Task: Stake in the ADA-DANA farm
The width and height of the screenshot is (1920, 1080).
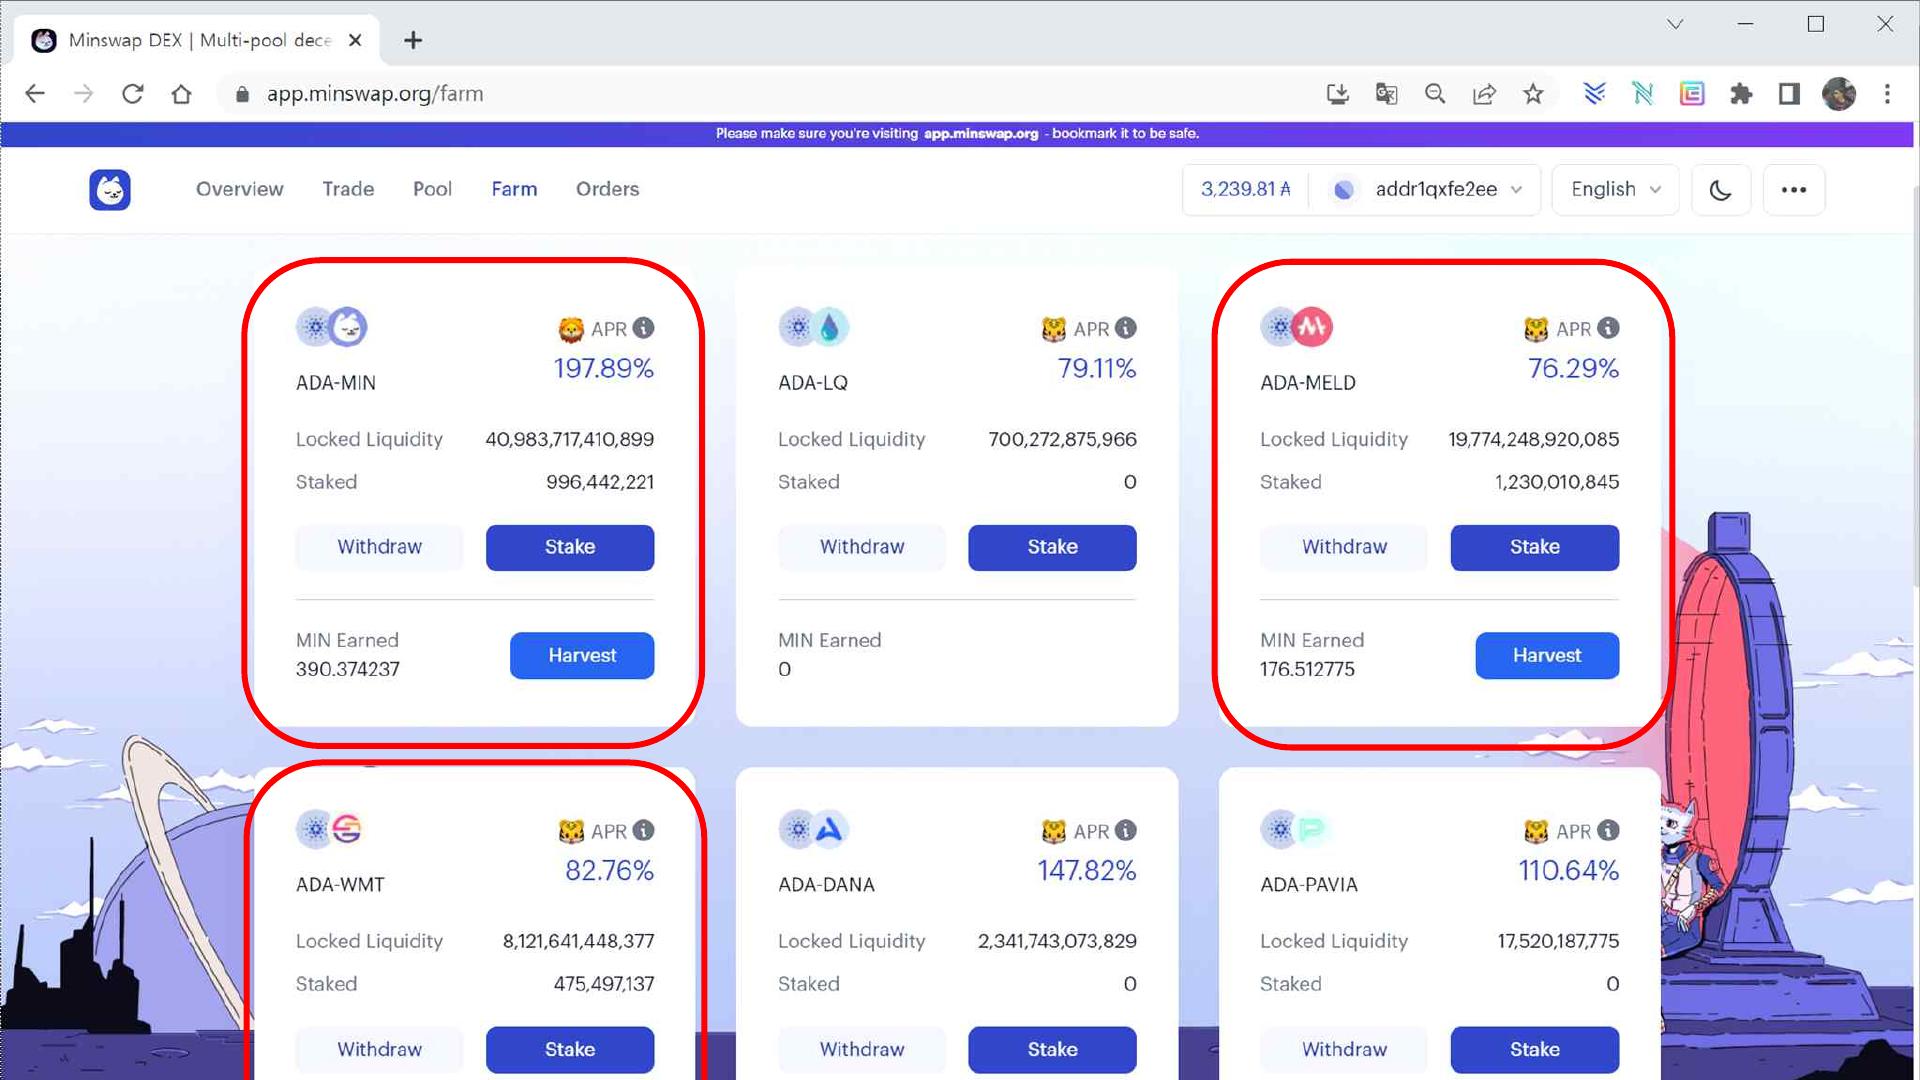Action: click(1052, 1049)
